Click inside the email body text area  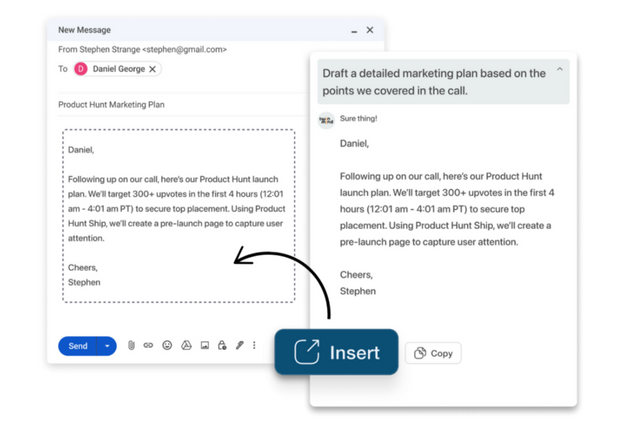click(x=178, y=215)
